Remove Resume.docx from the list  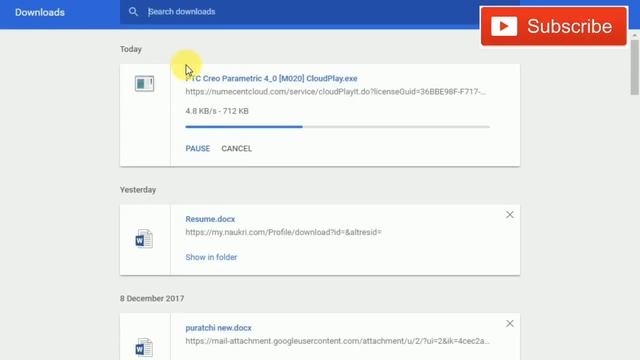pyautogui.click(x=510, y=215)
